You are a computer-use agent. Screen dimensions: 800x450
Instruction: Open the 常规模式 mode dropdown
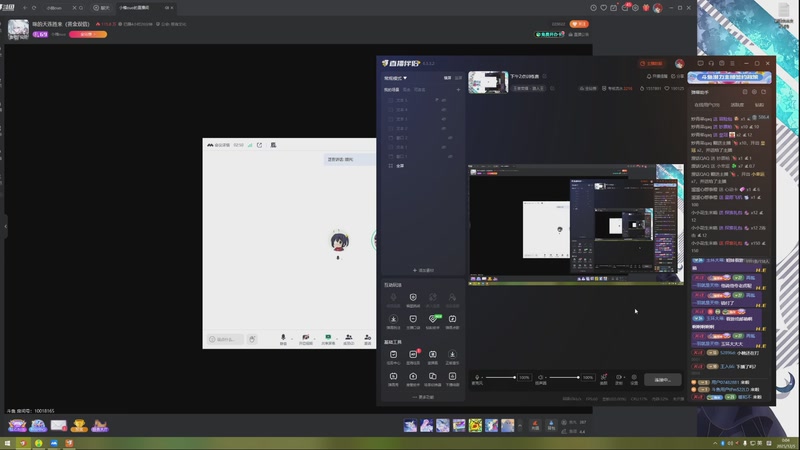click(x=395, y=78)
